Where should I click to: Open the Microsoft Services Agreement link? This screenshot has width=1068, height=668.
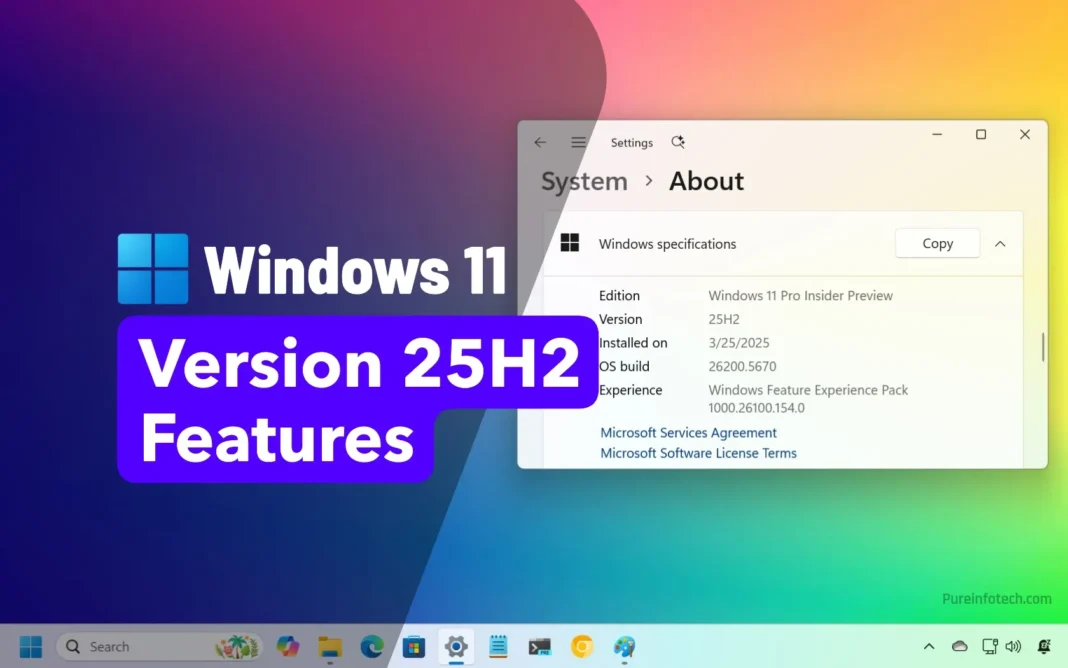click(688, 433)
